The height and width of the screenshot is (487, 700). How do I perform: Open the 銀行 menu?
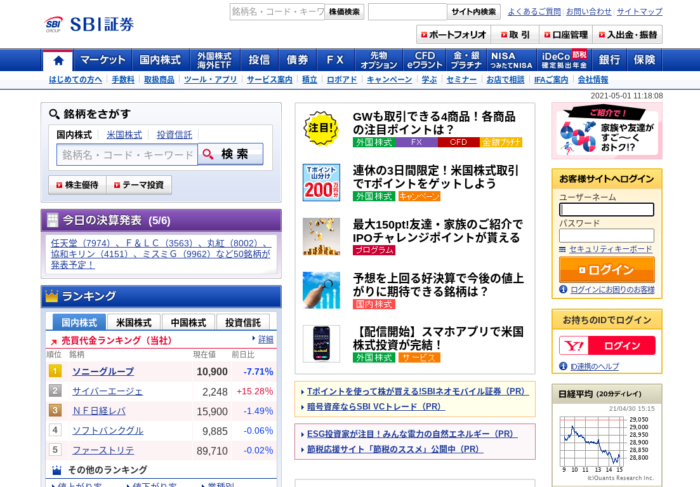(x=609, y=60)
